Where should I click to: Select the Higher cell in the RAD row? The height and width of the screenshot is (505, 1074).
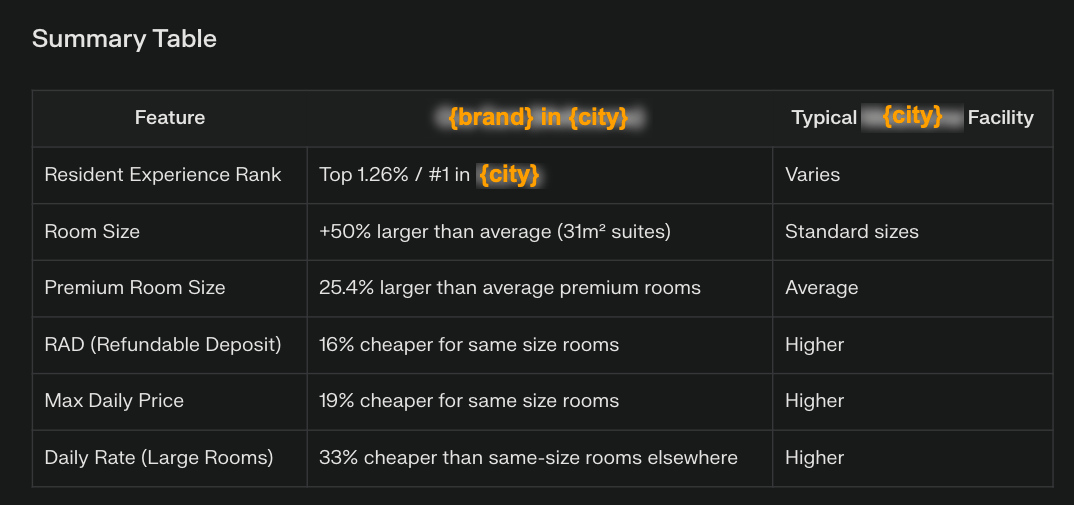[x=814, y=345]
